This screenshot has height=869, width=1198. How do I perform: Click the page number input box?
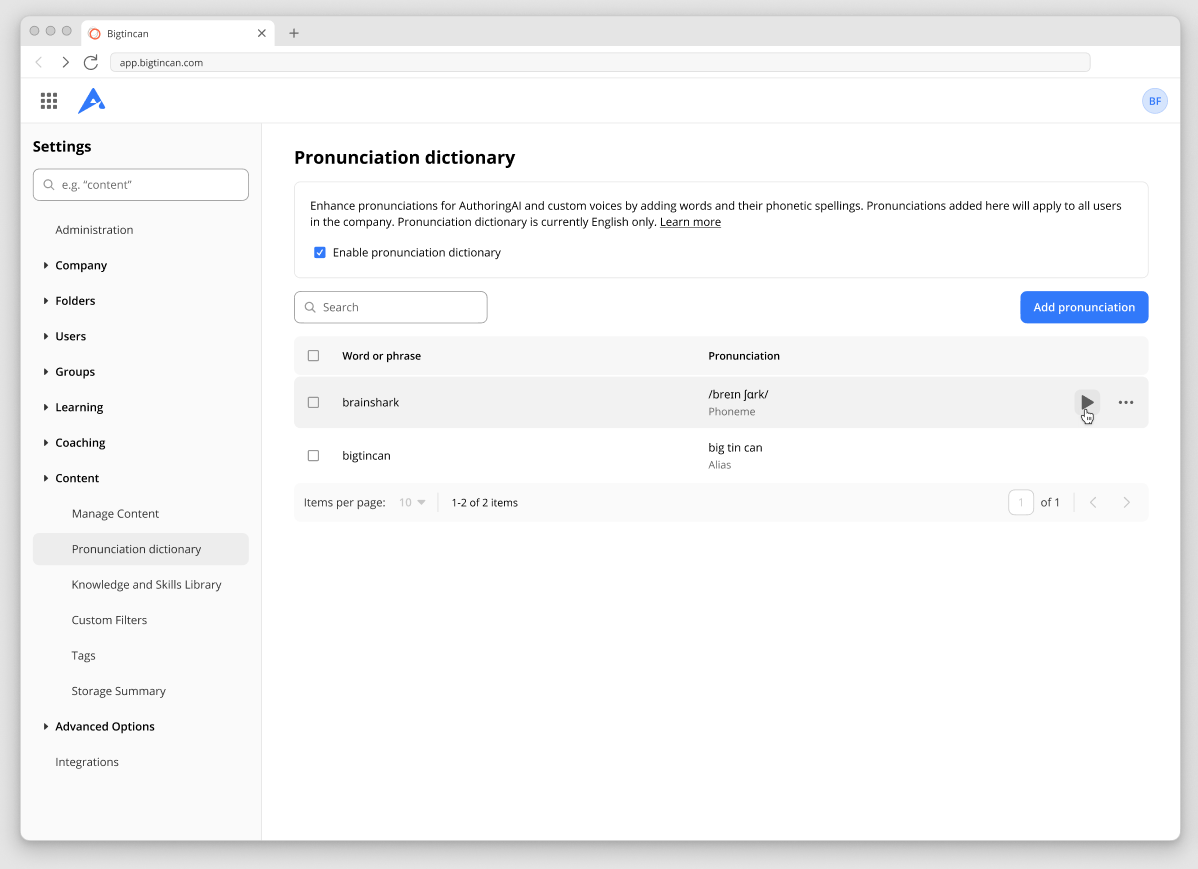click(x=1021, y=502)
